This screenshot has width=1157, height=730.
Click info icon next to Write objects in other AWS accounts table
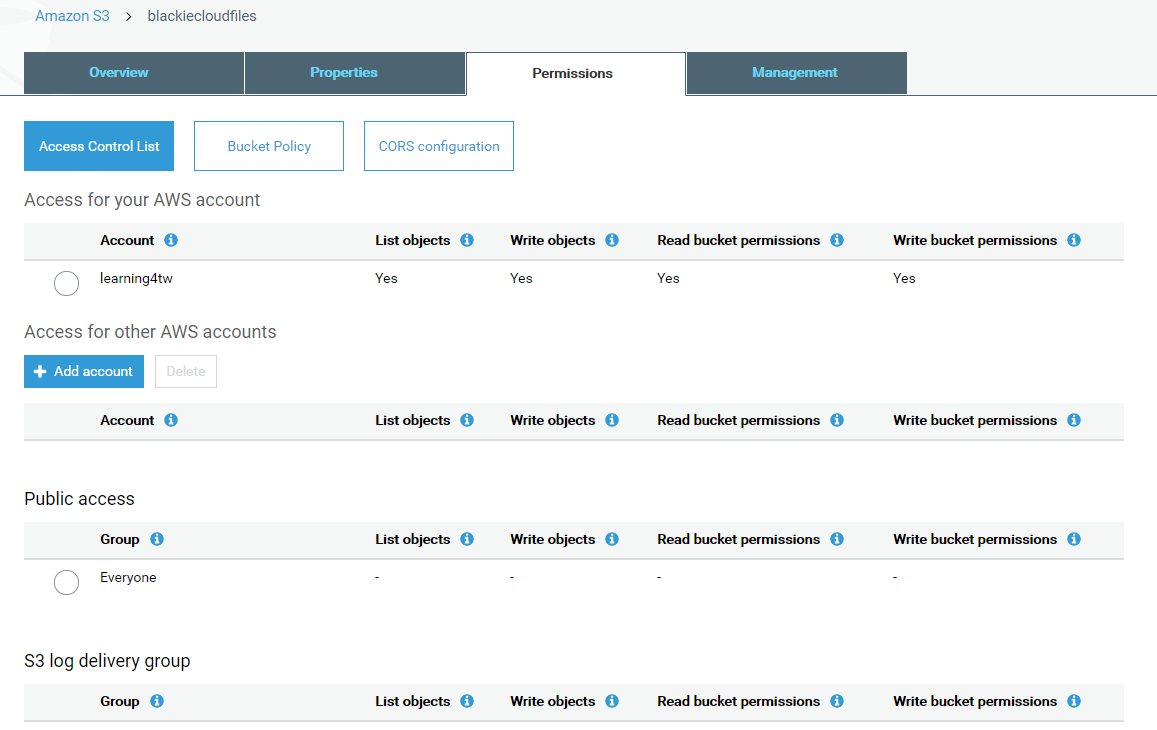click(x=612, y=420)
